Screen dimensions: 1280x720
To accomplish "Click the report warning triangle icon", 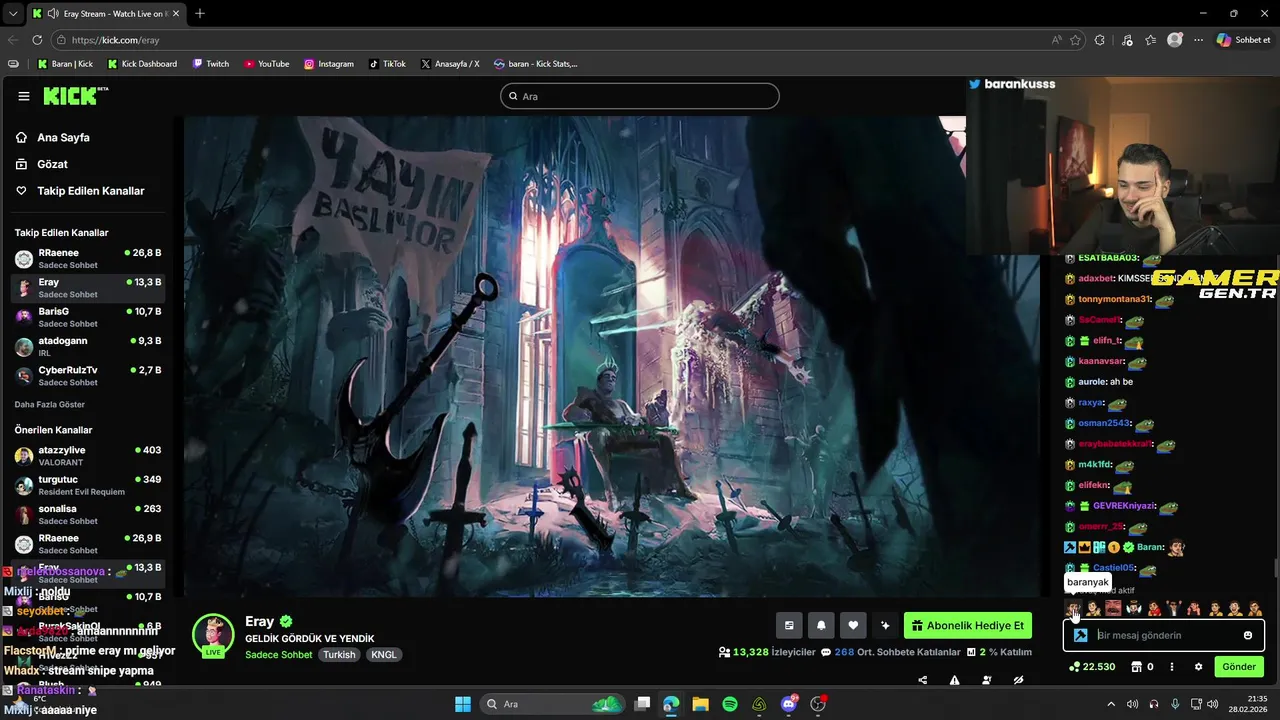I will click(954, 680).
